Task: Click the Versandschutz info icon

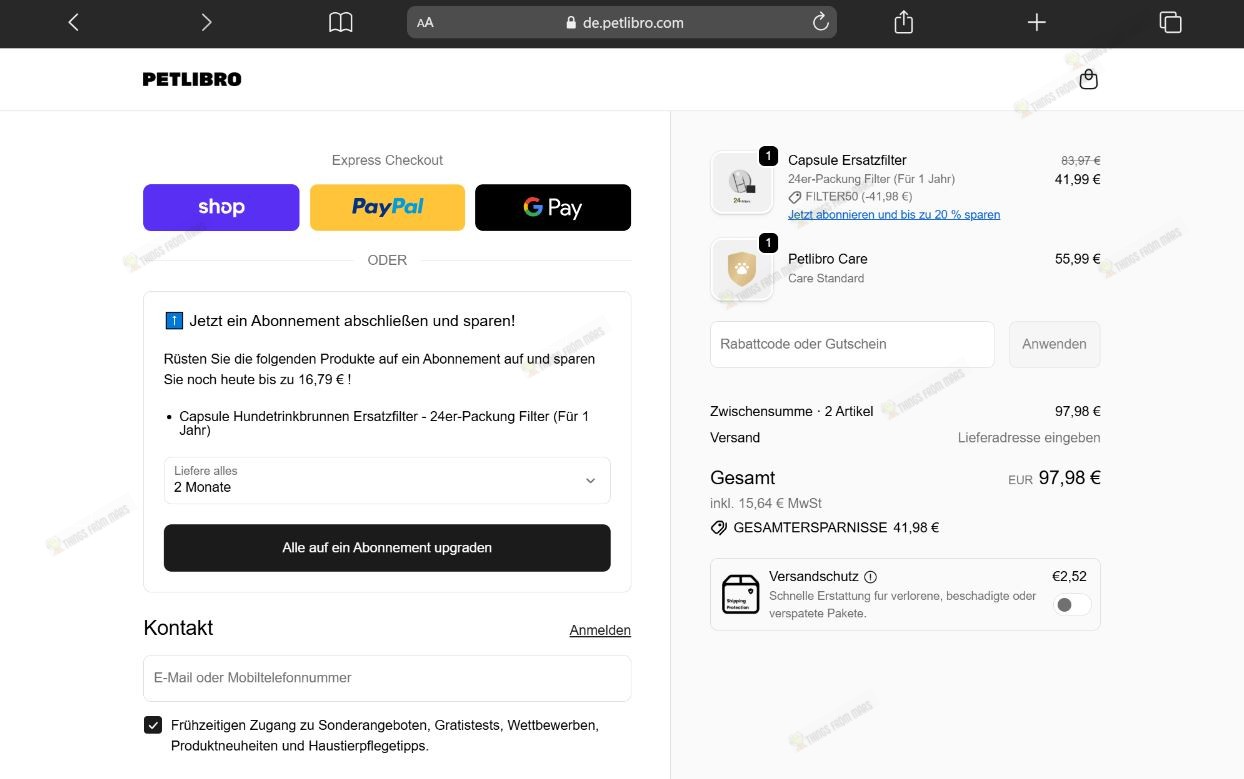Action: [x=870, y=577]
